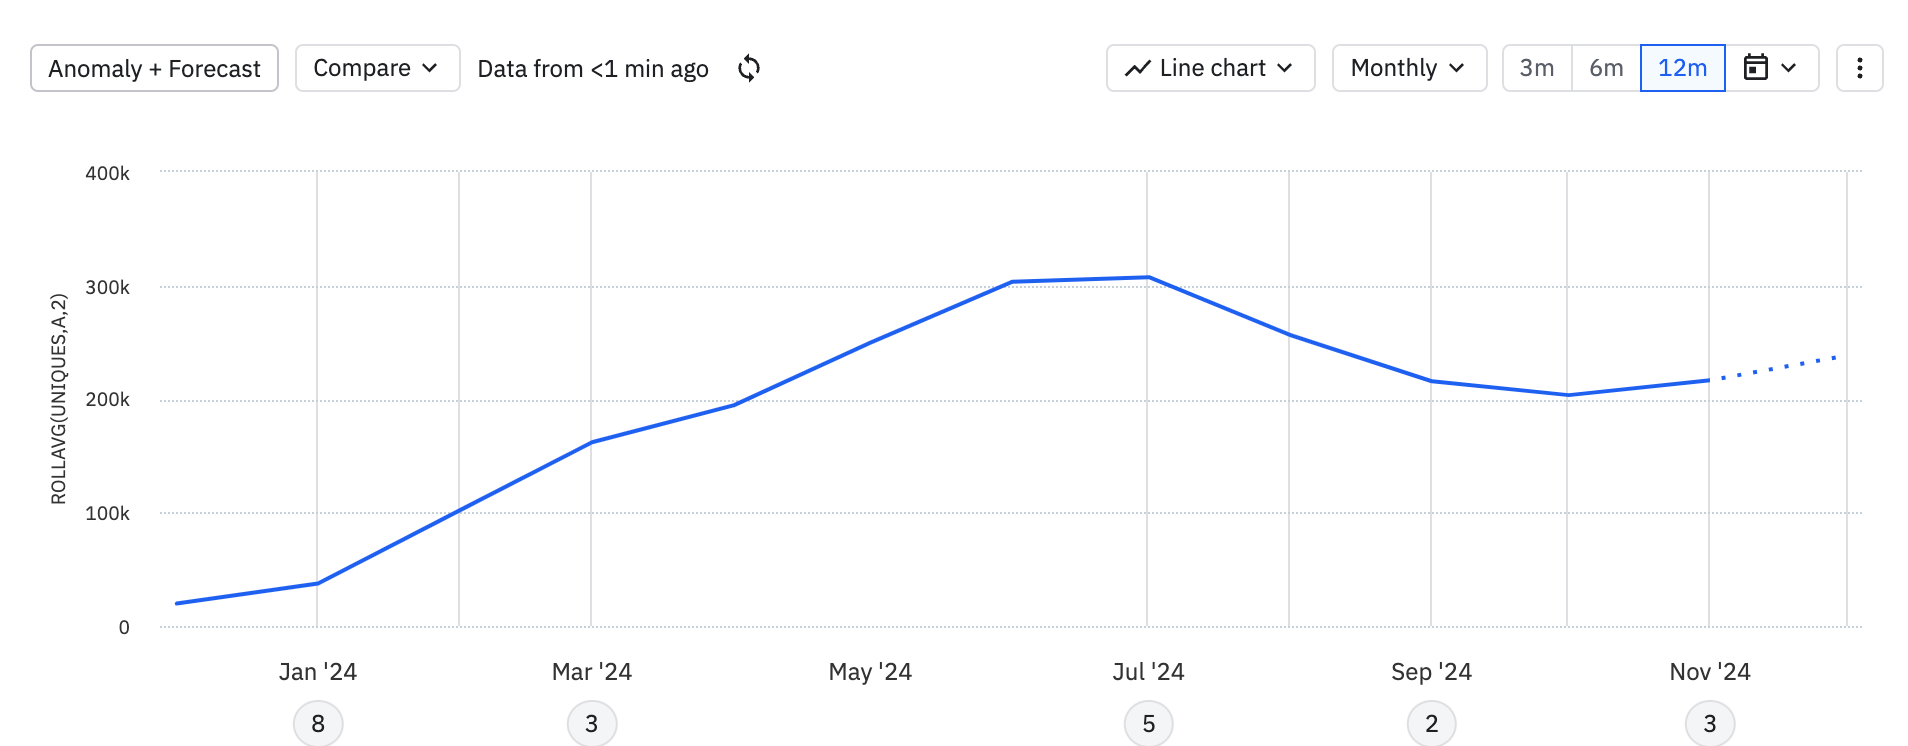
Task: Click annotation badge 8 under Jan '24
Action: click(318, 724)
